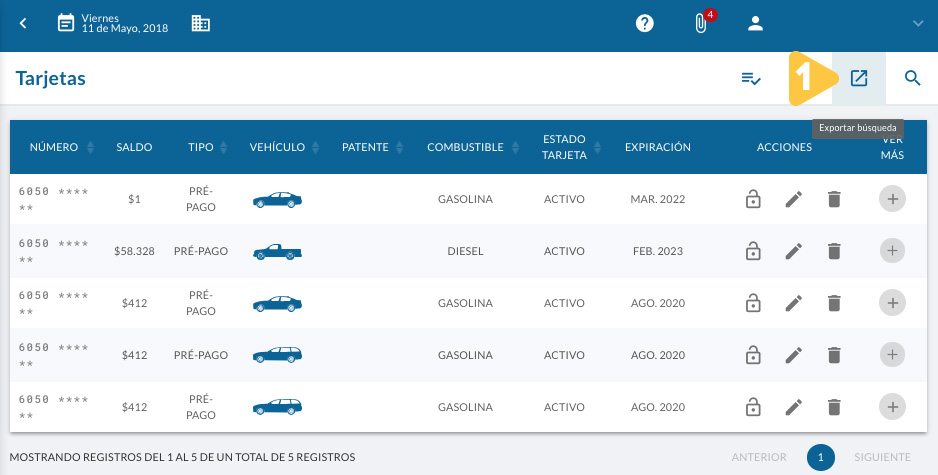Go to SIGUIENTE page
Image resolution: width=938 pixels, height=475 pixels.
pyautogui.click(x=882, y=457)
